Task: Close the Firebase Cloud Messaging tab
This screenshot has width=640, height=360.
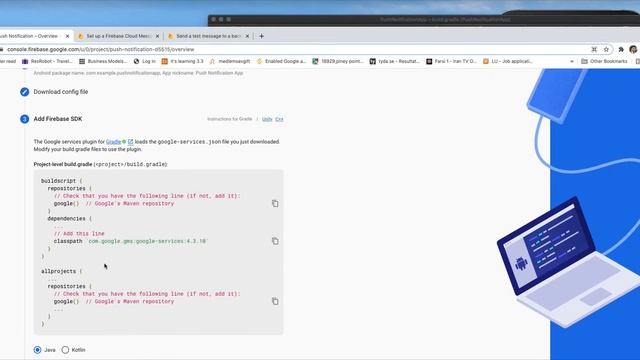Action: tap(157, 36)
